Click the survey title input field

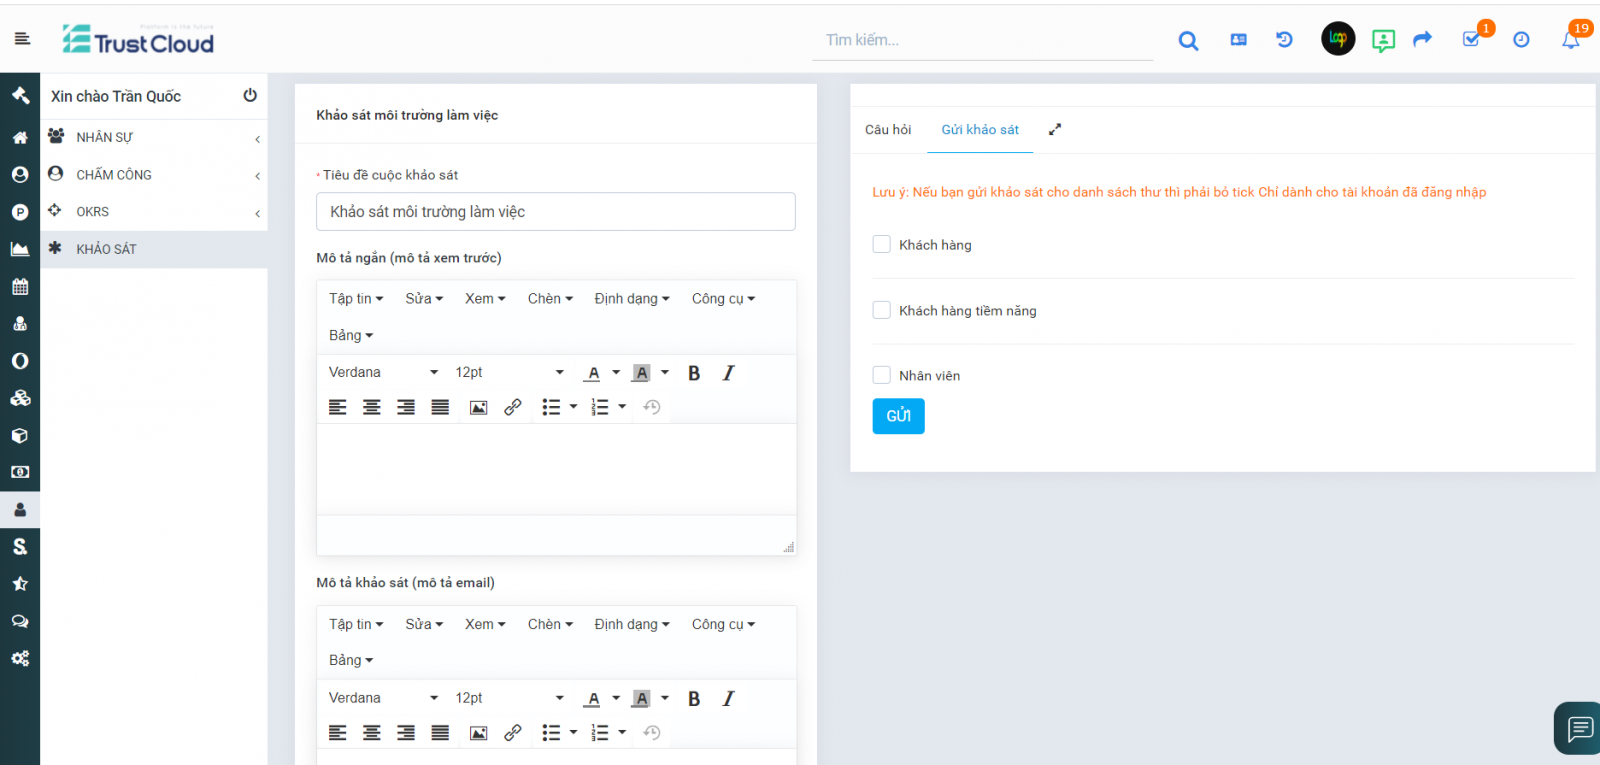pyautogui.click(x=556, y=212)
